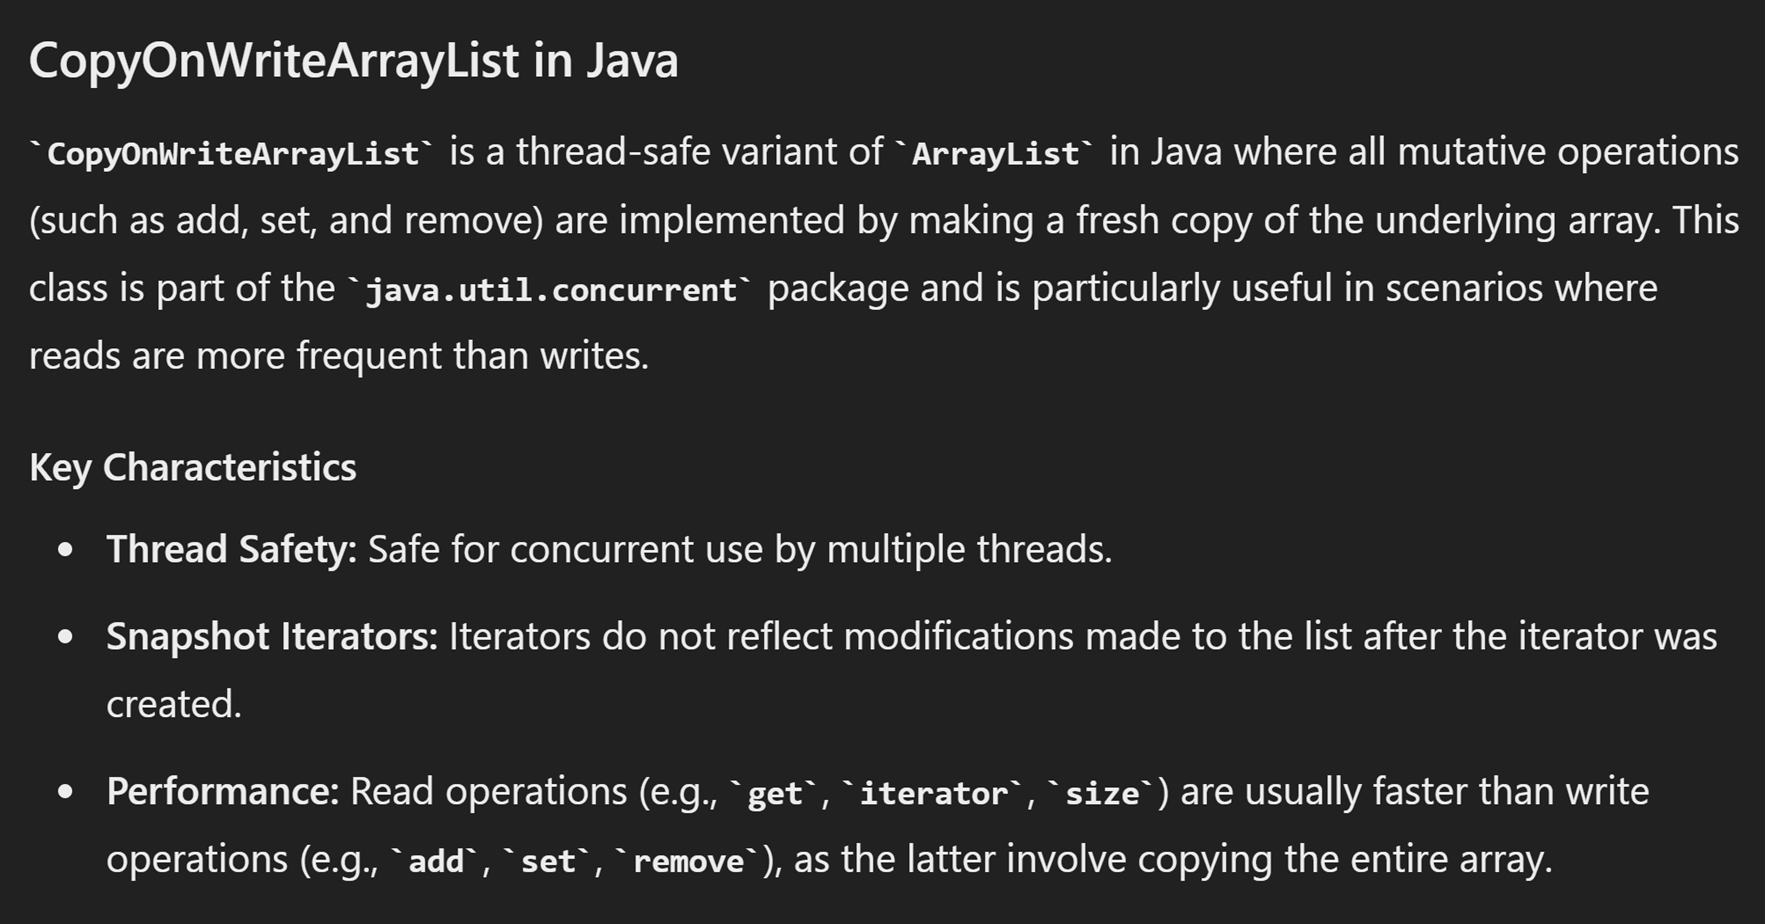Click the iterator inline code
The image size is (1765, 924).
click(934, 793)
